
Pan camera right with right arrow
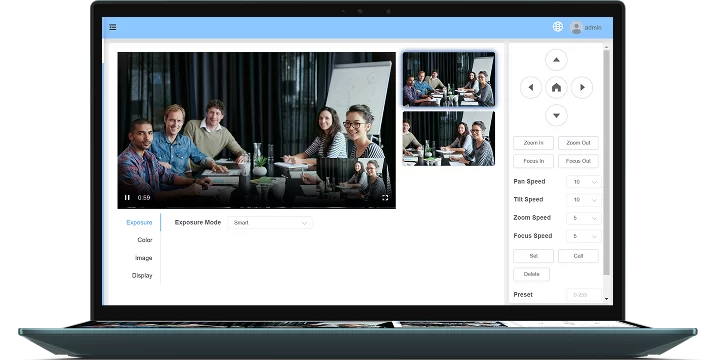(x=582, y=88)
